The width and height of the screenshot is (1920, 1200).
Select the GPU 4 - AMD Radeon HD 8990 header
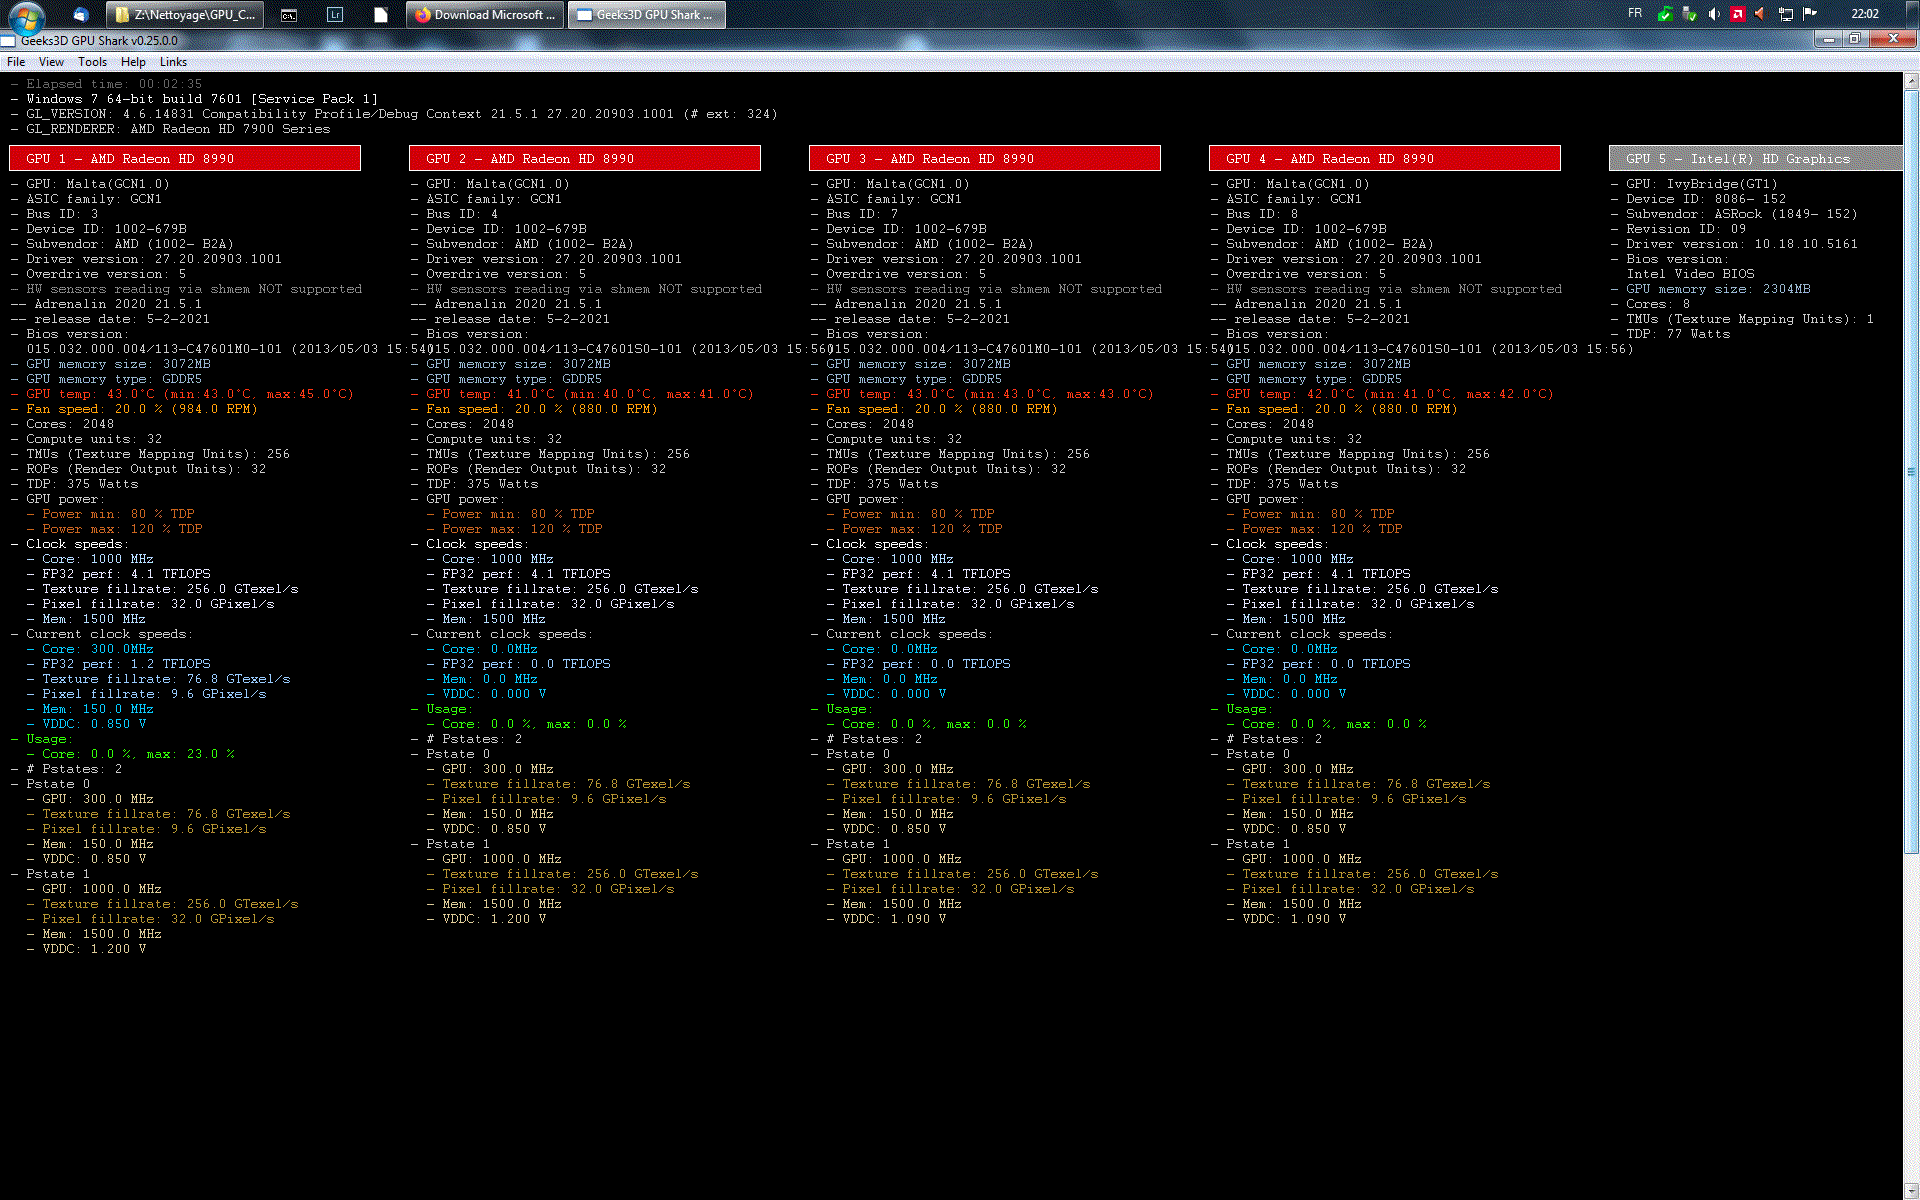[1385, 158]
